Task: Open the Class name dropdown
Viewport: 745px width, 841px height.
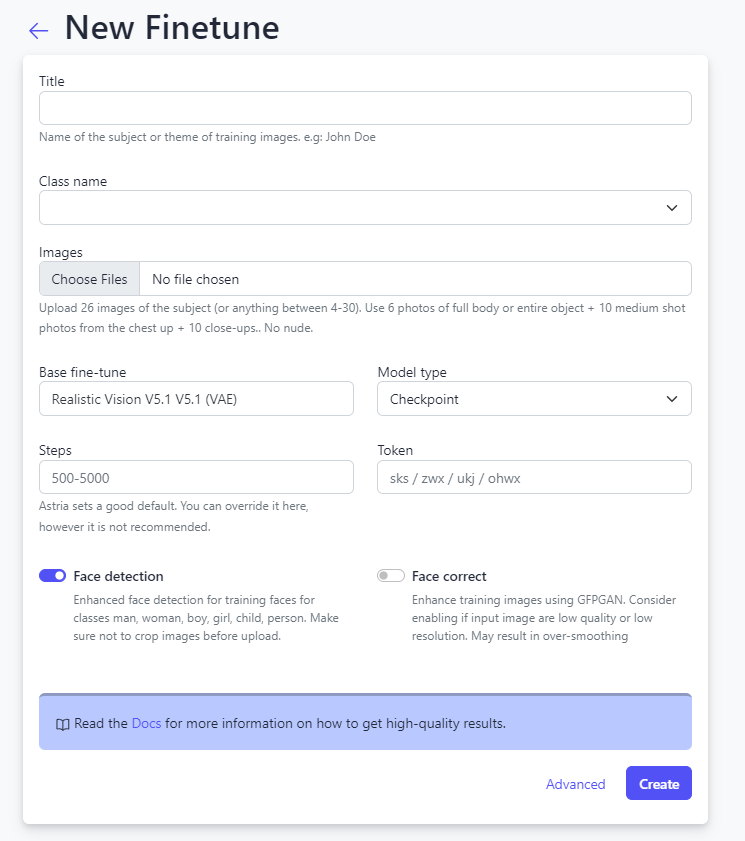Action: click(365, 208)
